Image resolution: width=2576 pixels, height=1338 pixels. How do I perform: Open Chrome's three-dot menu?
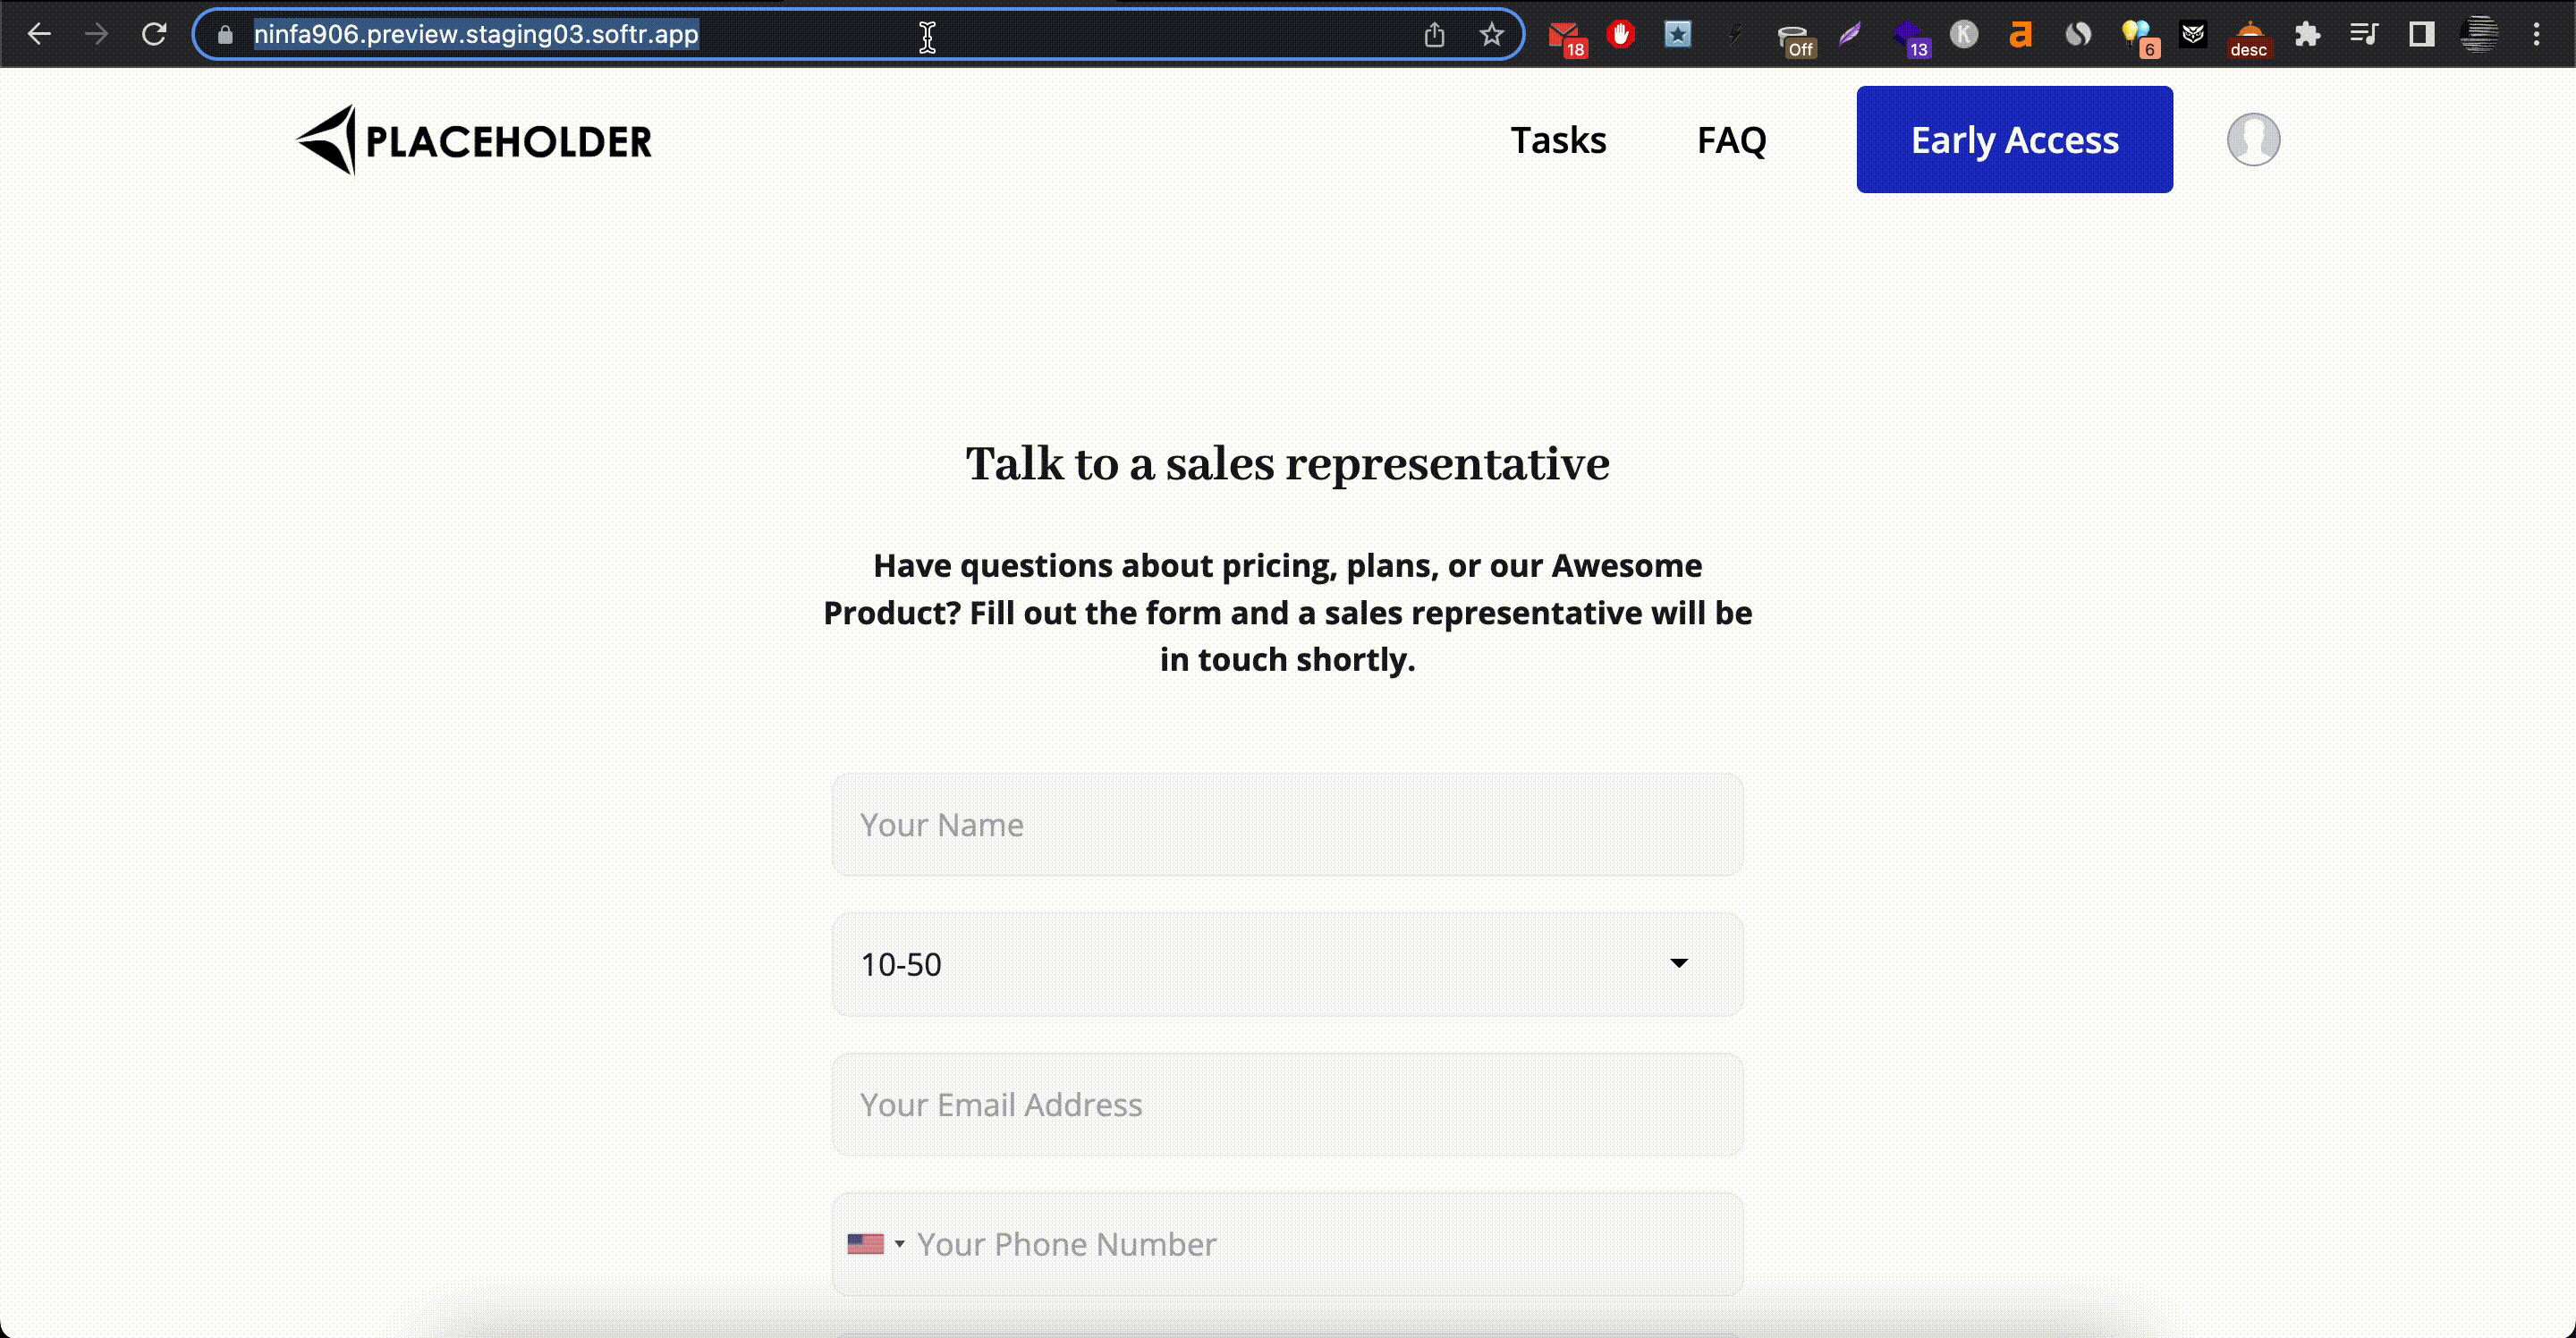pyautogui.click(x=2537, y=34)
